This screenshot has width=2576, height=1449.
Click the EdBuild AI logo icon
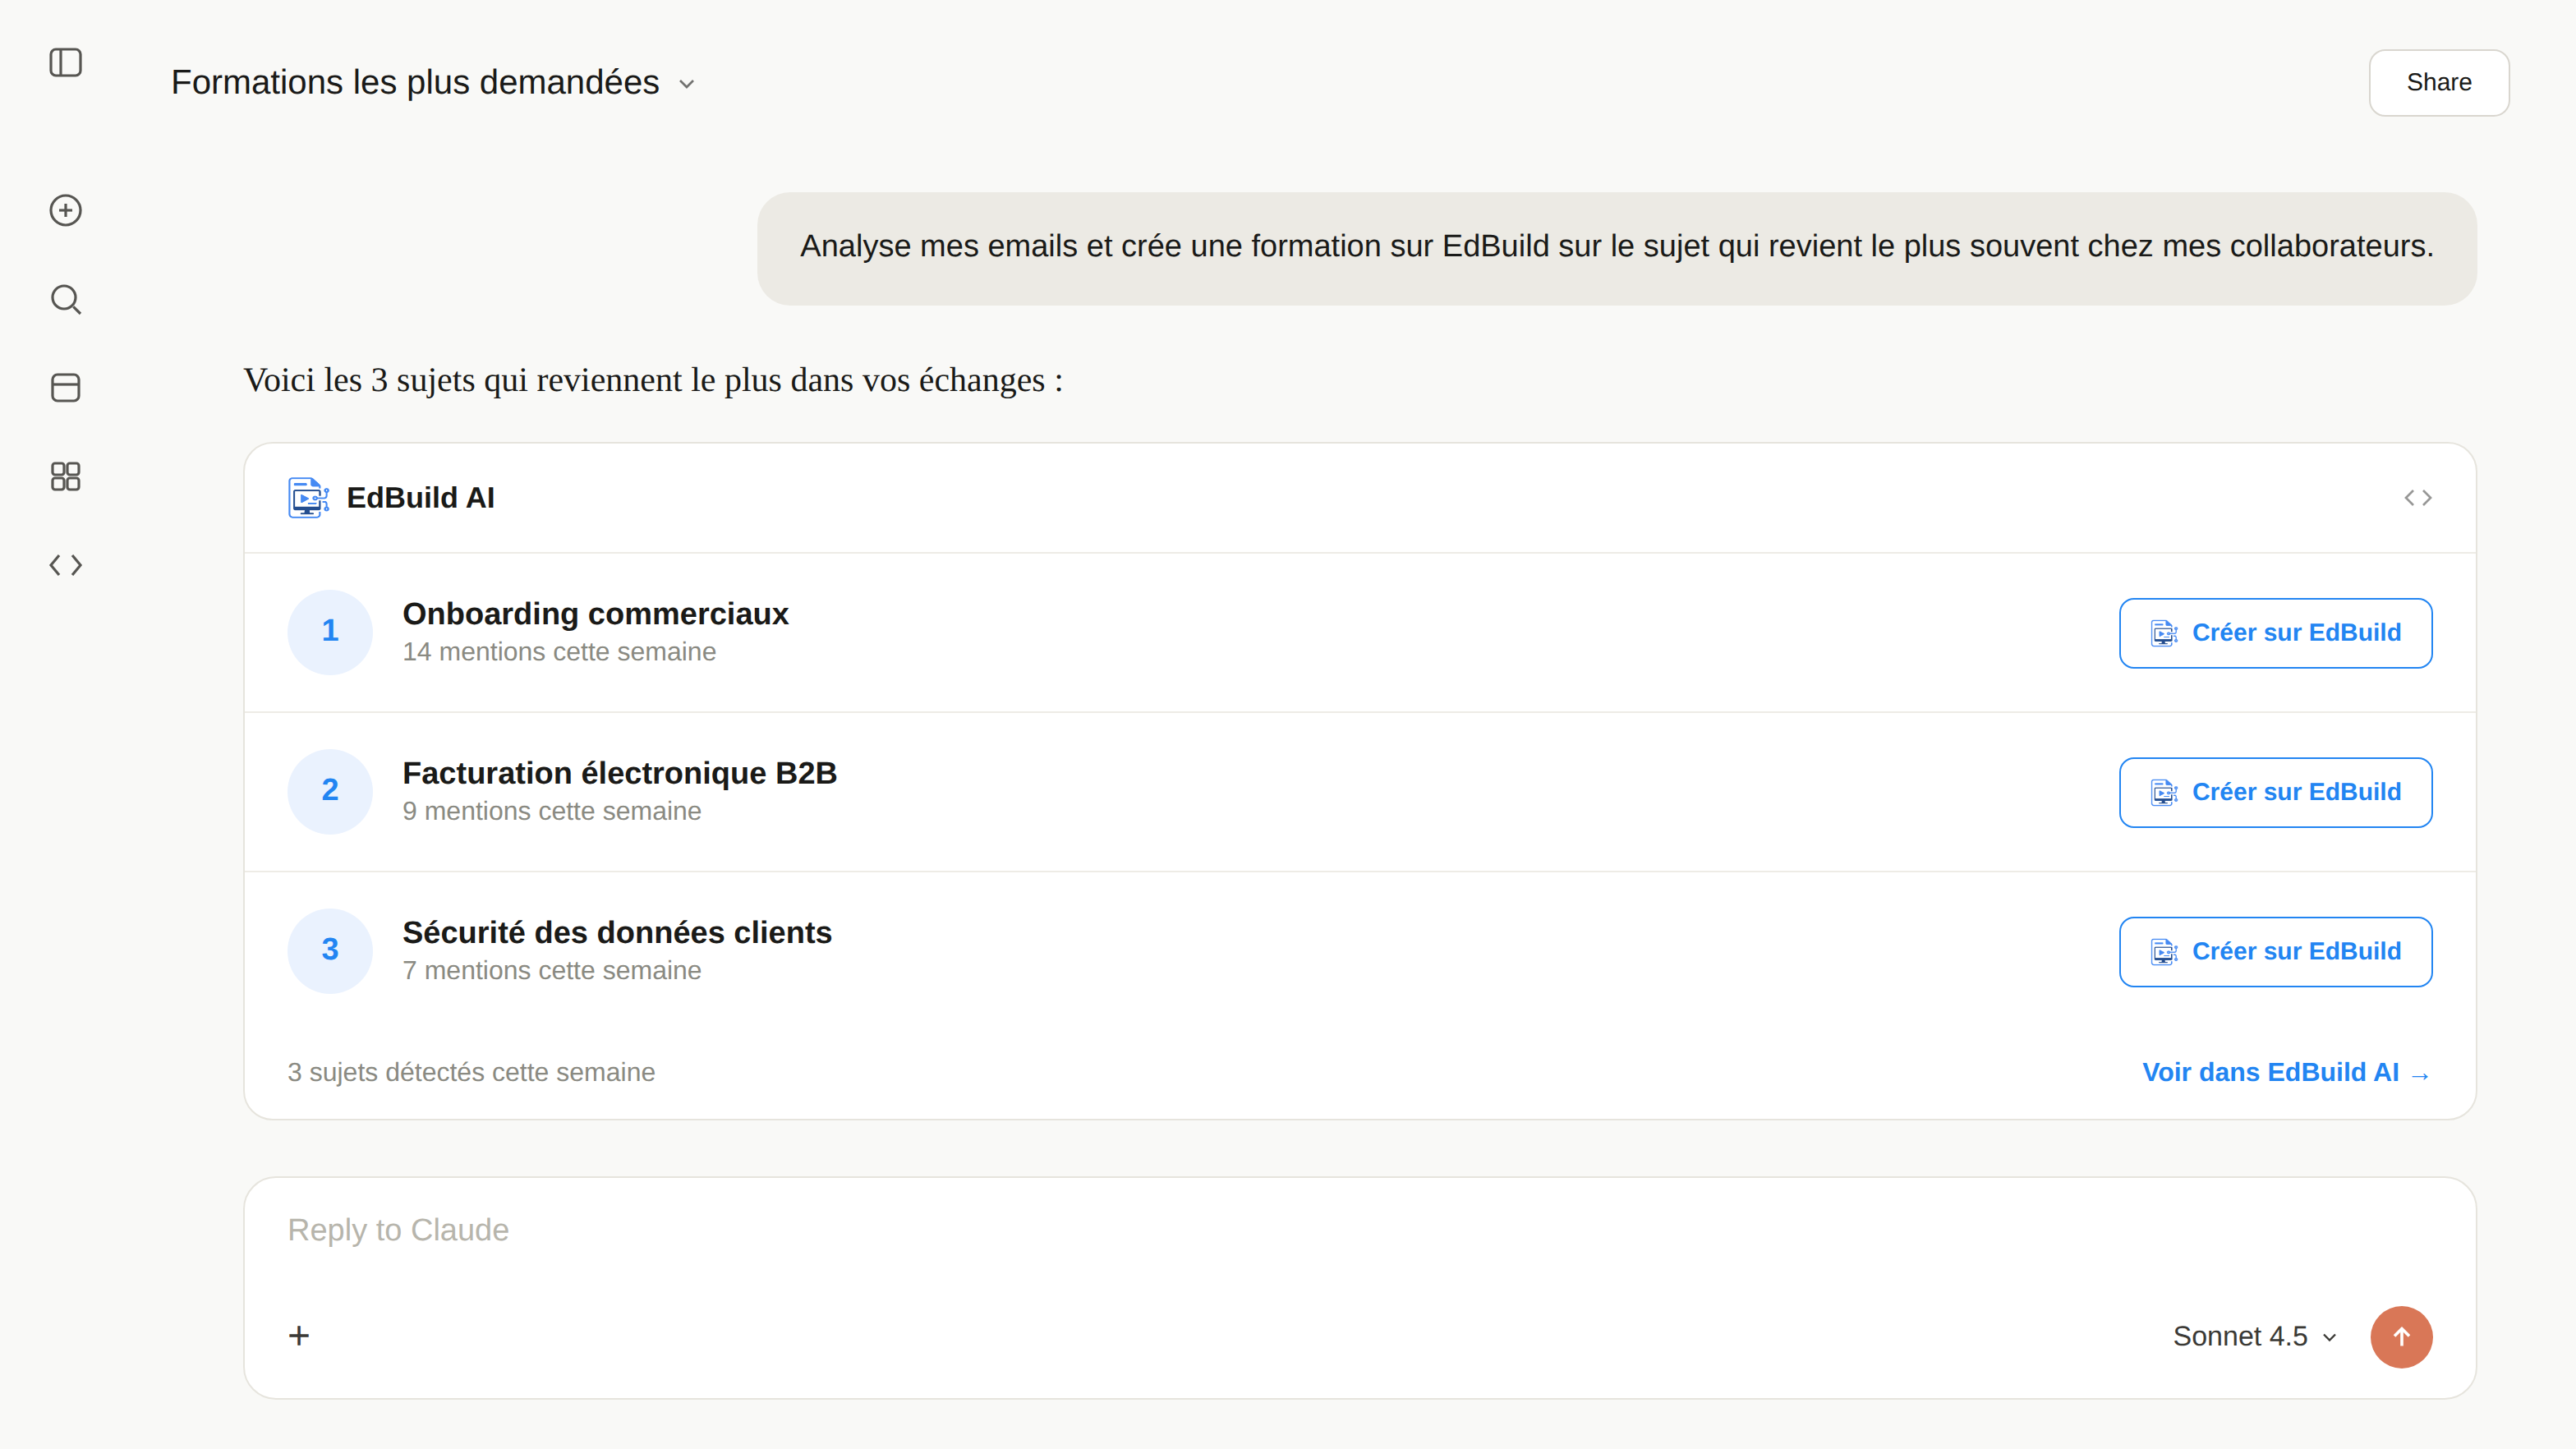[308, 497]
